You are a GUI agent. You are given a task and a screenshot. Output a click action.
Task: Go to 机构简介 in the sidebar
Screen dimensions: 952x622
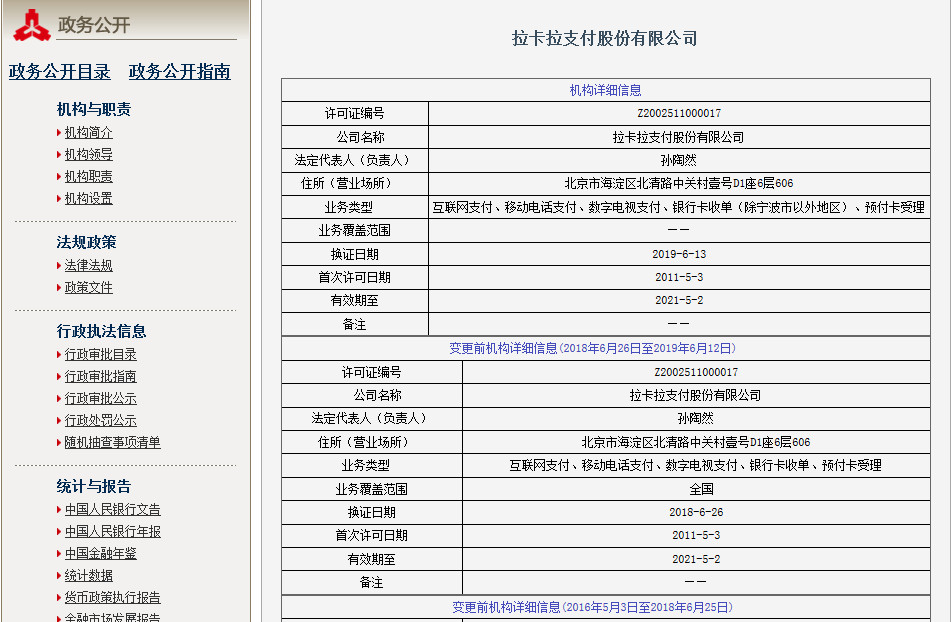click(x=88, y=133)
